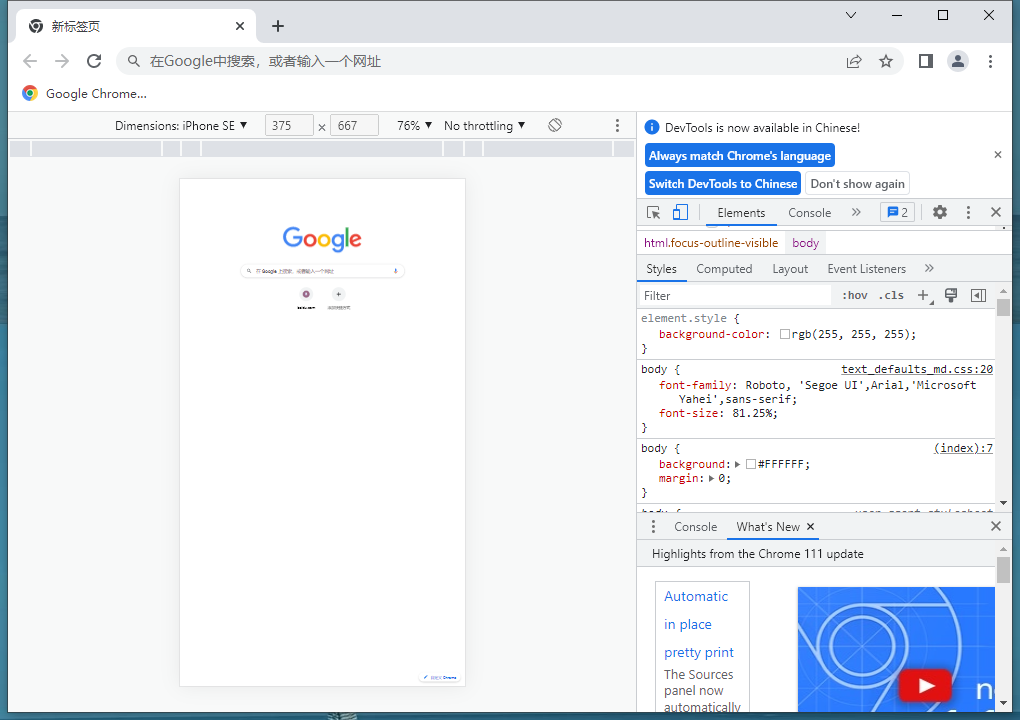The height and width of the screenshot is (720, 1020).
Task: Switch to the Elements tab
Action: click(741, 213)
